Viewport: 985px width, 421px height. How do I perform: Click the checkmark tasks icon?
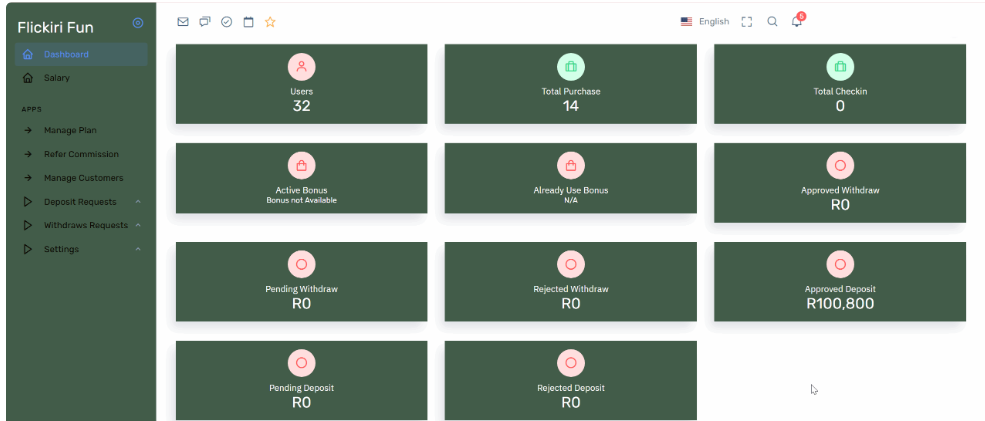coord(226,22)
